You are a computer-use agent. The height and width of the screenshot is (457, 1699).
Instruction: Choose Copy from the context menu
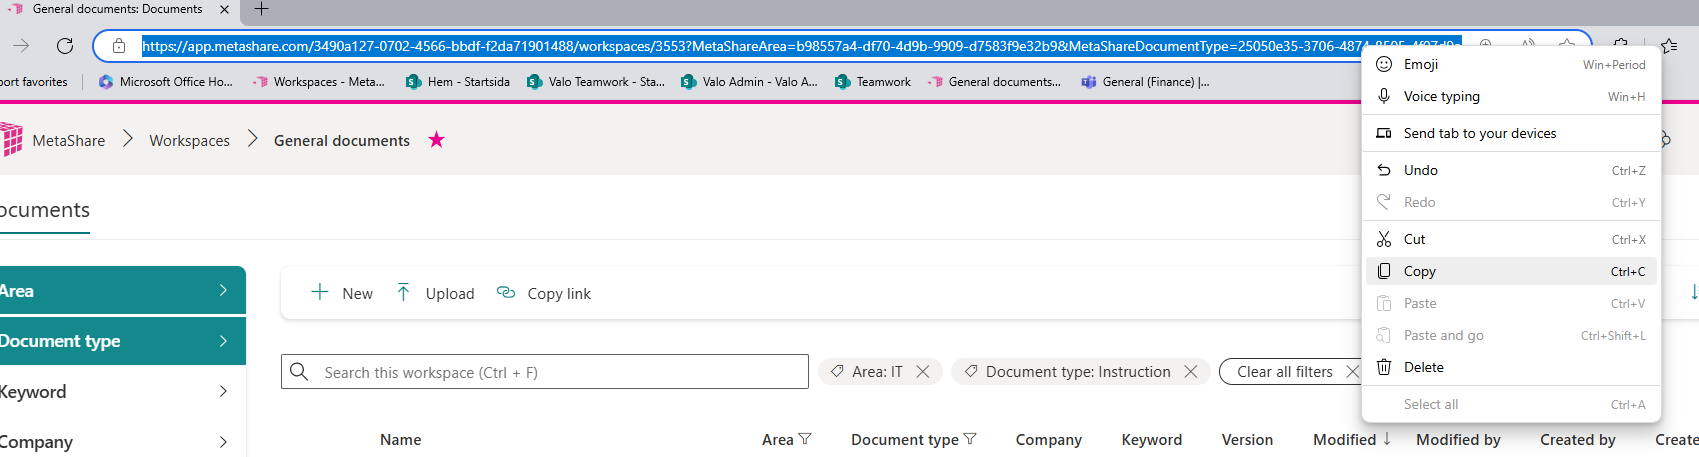tap(1419, 271)
